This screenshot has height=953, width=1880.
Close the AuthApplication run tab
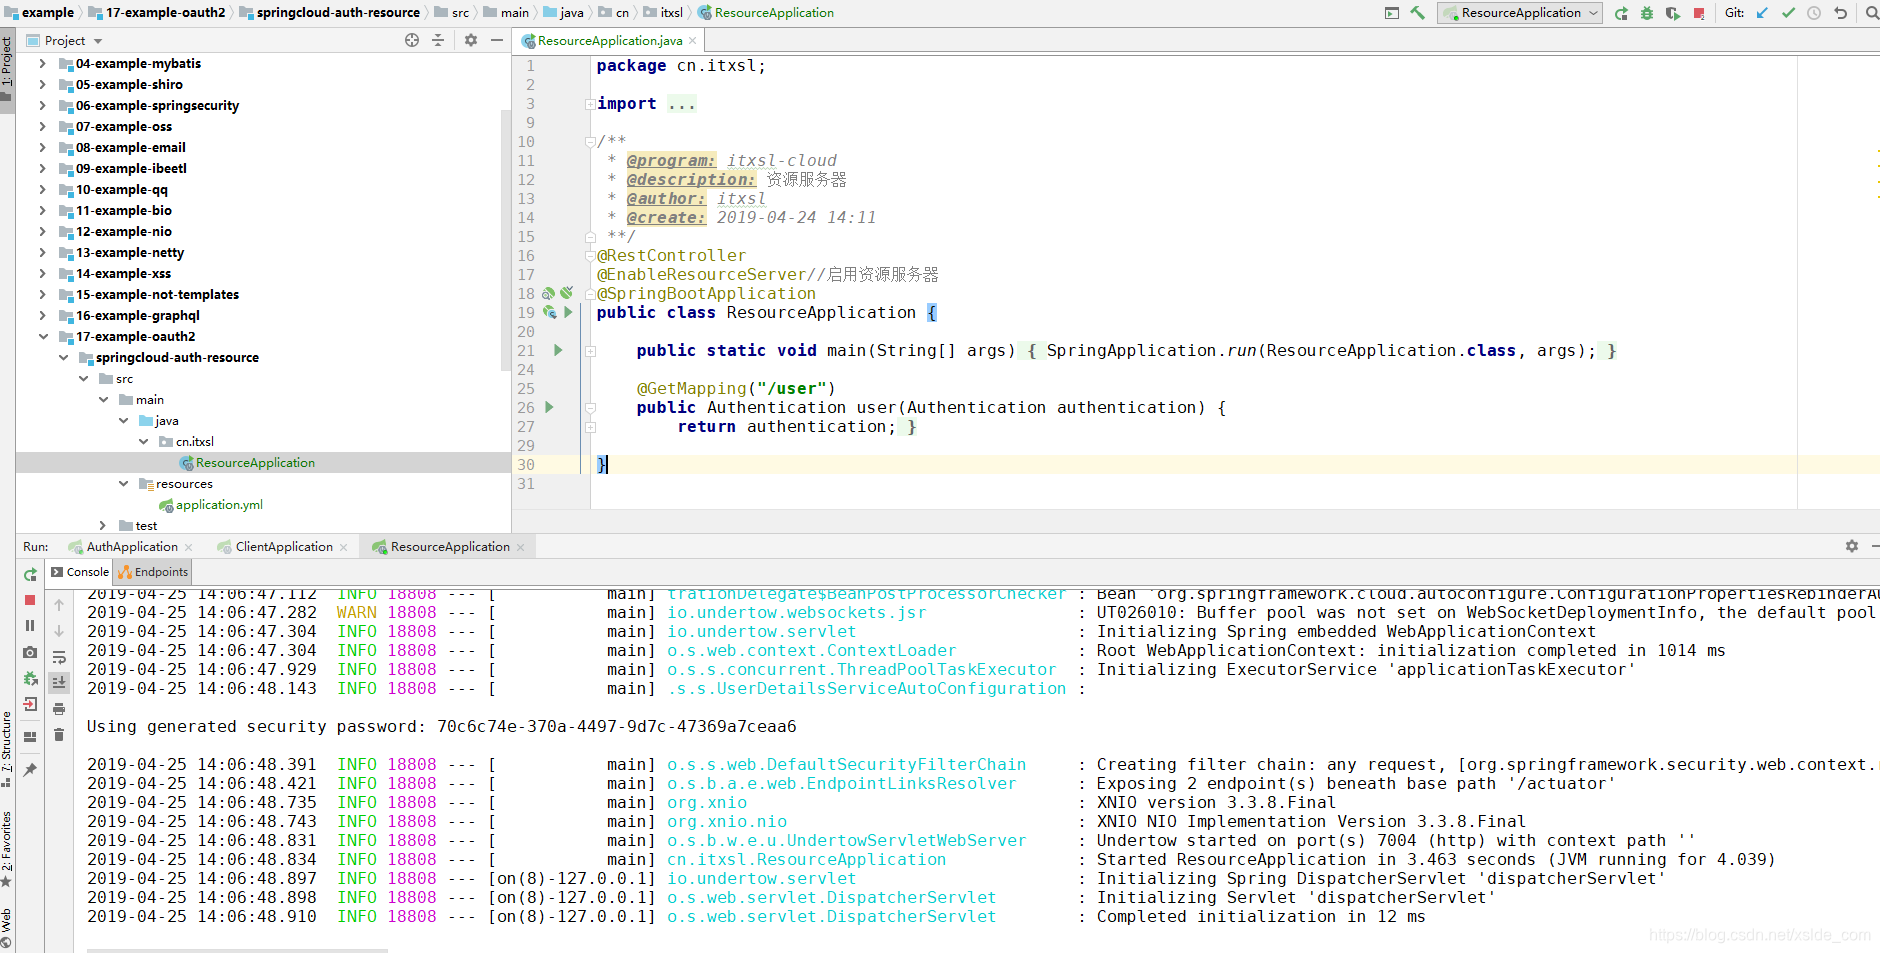188,547
